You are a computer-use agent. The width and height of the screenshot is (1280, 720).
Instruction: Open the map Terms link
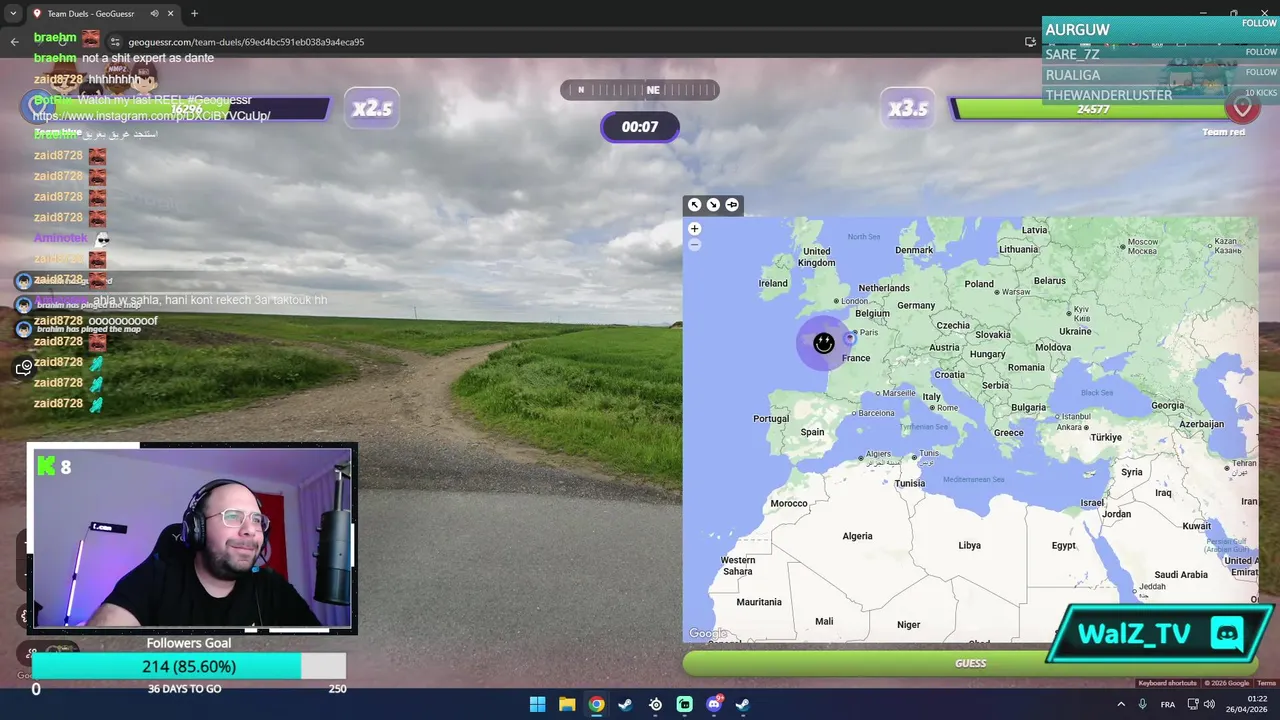[1266, 683]
